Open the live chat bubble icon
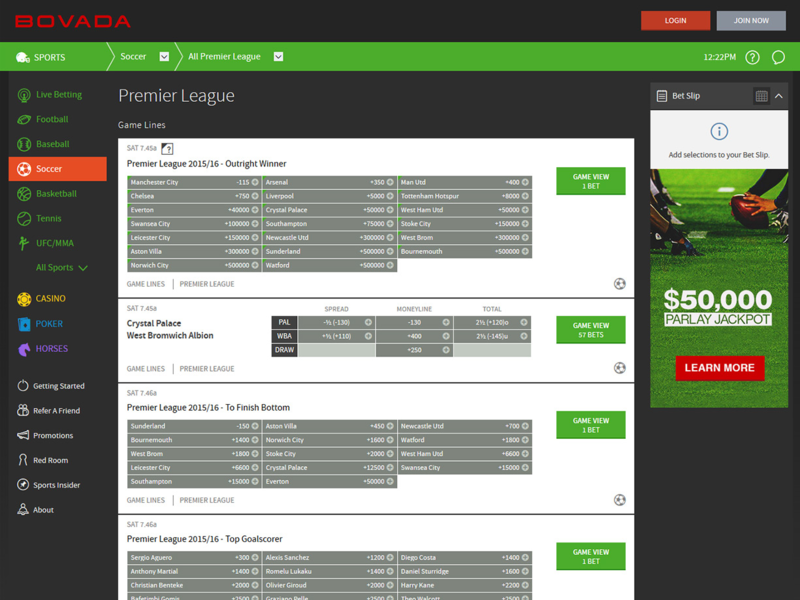The height and width of the screenshot is (600, 800). click(778, 57)
